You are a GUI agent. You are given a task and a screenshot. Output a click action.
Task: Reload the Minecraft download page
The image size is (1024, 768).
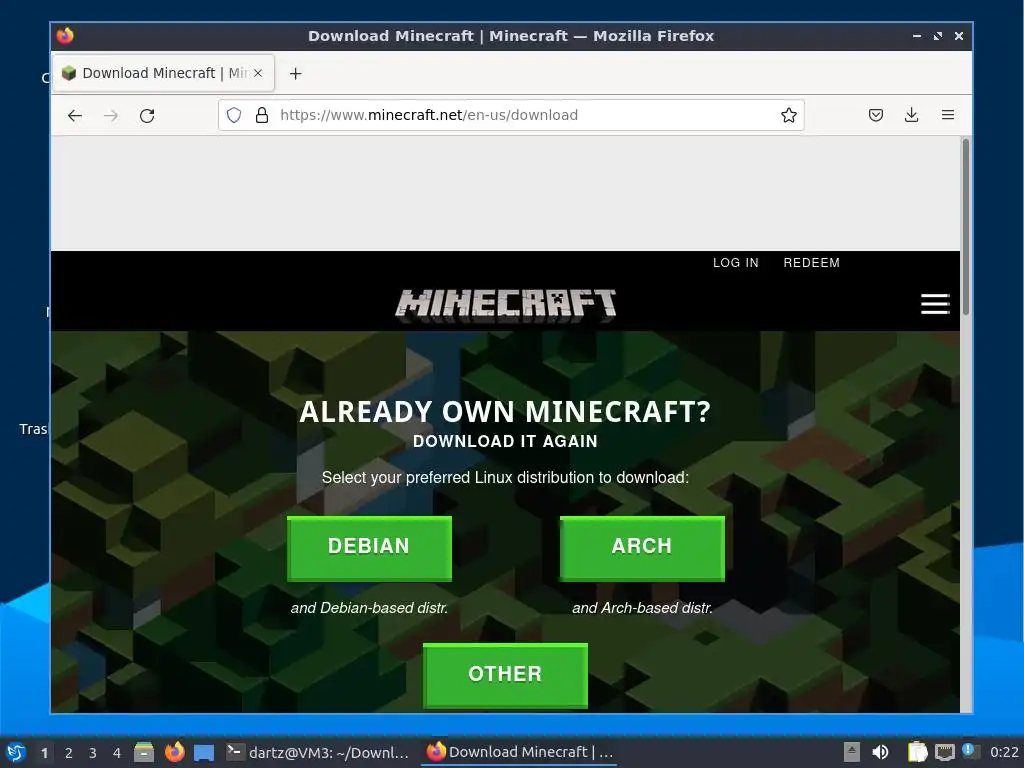pyautogui.click(x=147, y=116)
